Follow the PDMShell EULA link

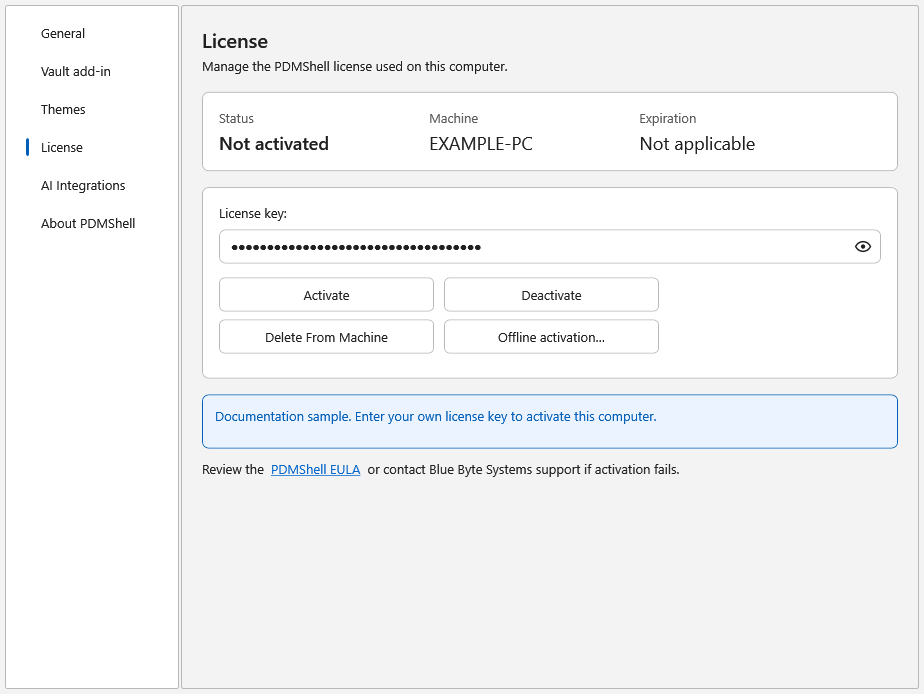(315, 470)
